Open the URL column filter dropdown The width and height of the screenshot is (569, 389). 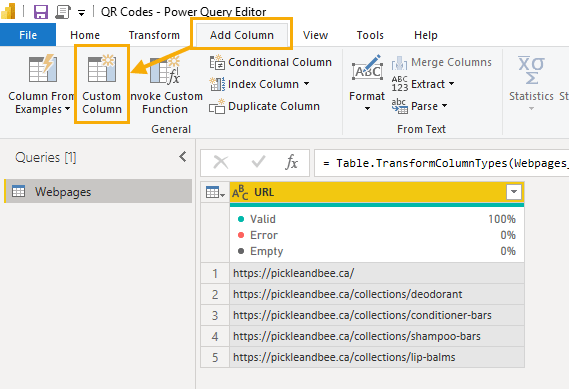(514, 192)
